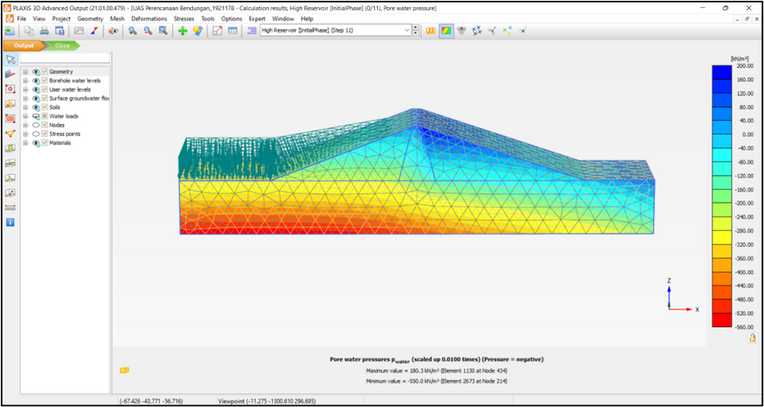
Task: Click the zoom out magnifier icon
Action: coord(148,31)
